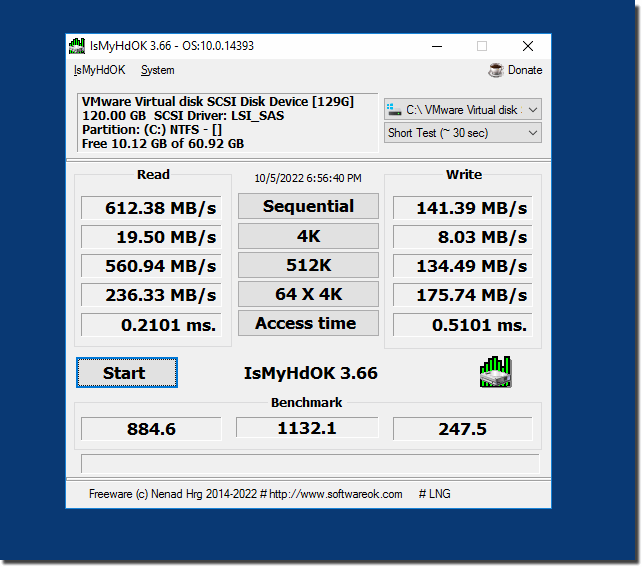Select the 560.94 MB/s 512K read value
The height and width of the screenshot is (567, 642).
(x=151, y=266)
